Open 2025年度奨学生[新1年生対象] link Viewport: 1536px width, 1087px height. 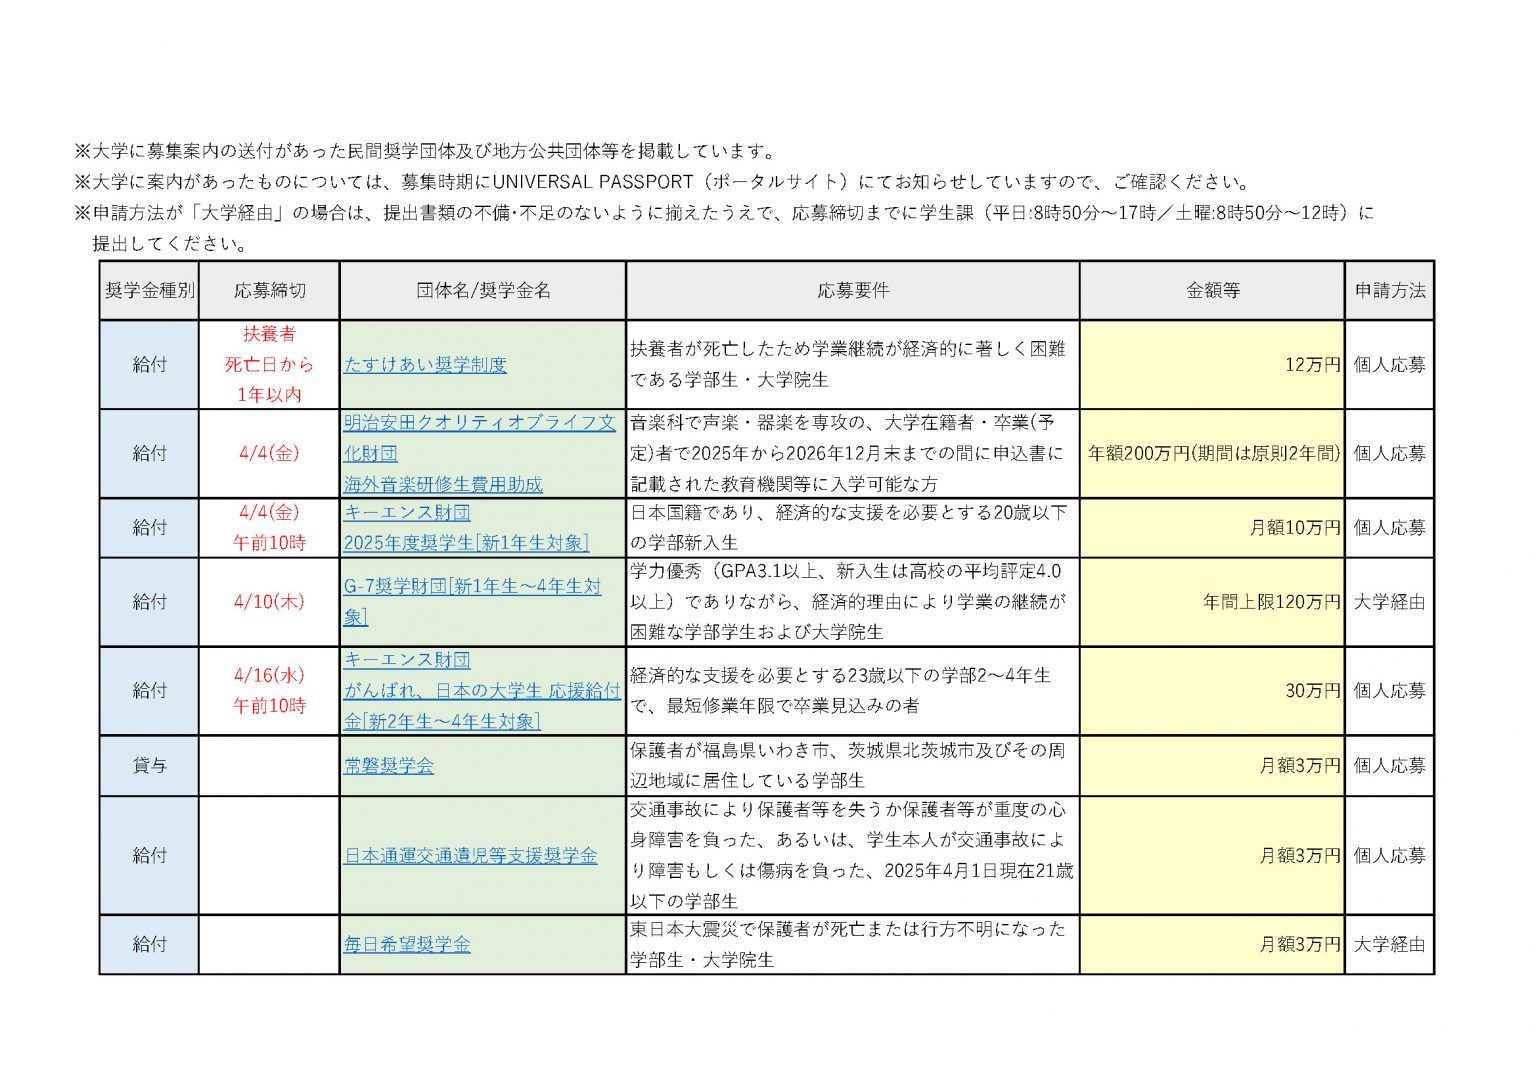click(466, 543)
